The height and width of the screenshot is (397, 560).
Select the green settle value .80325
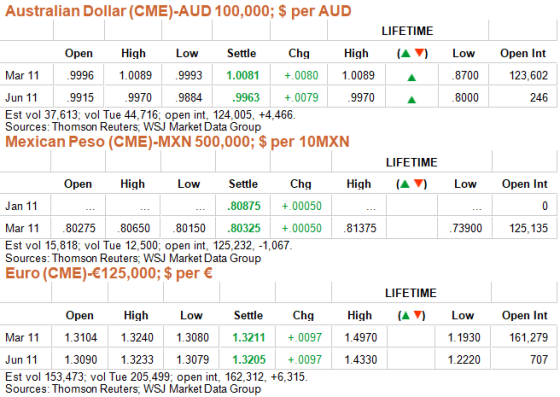click(244, 228)
